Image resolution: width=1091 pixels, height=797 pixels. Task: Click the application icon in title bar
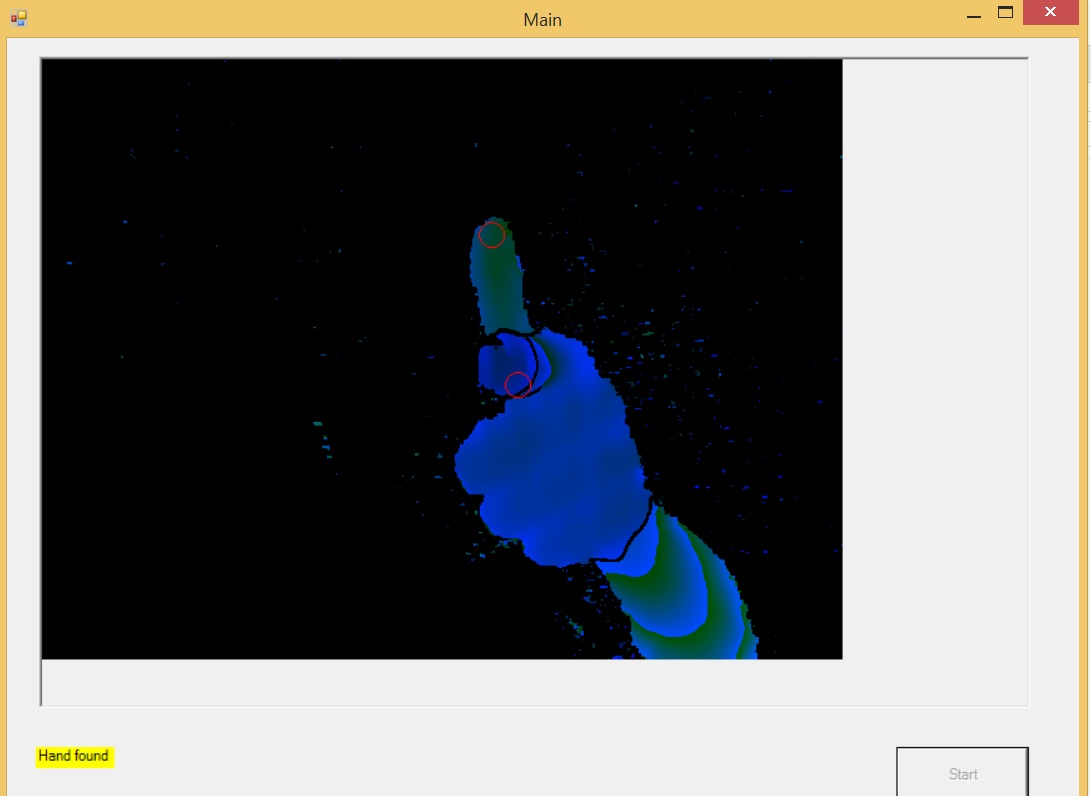[19, 18]
